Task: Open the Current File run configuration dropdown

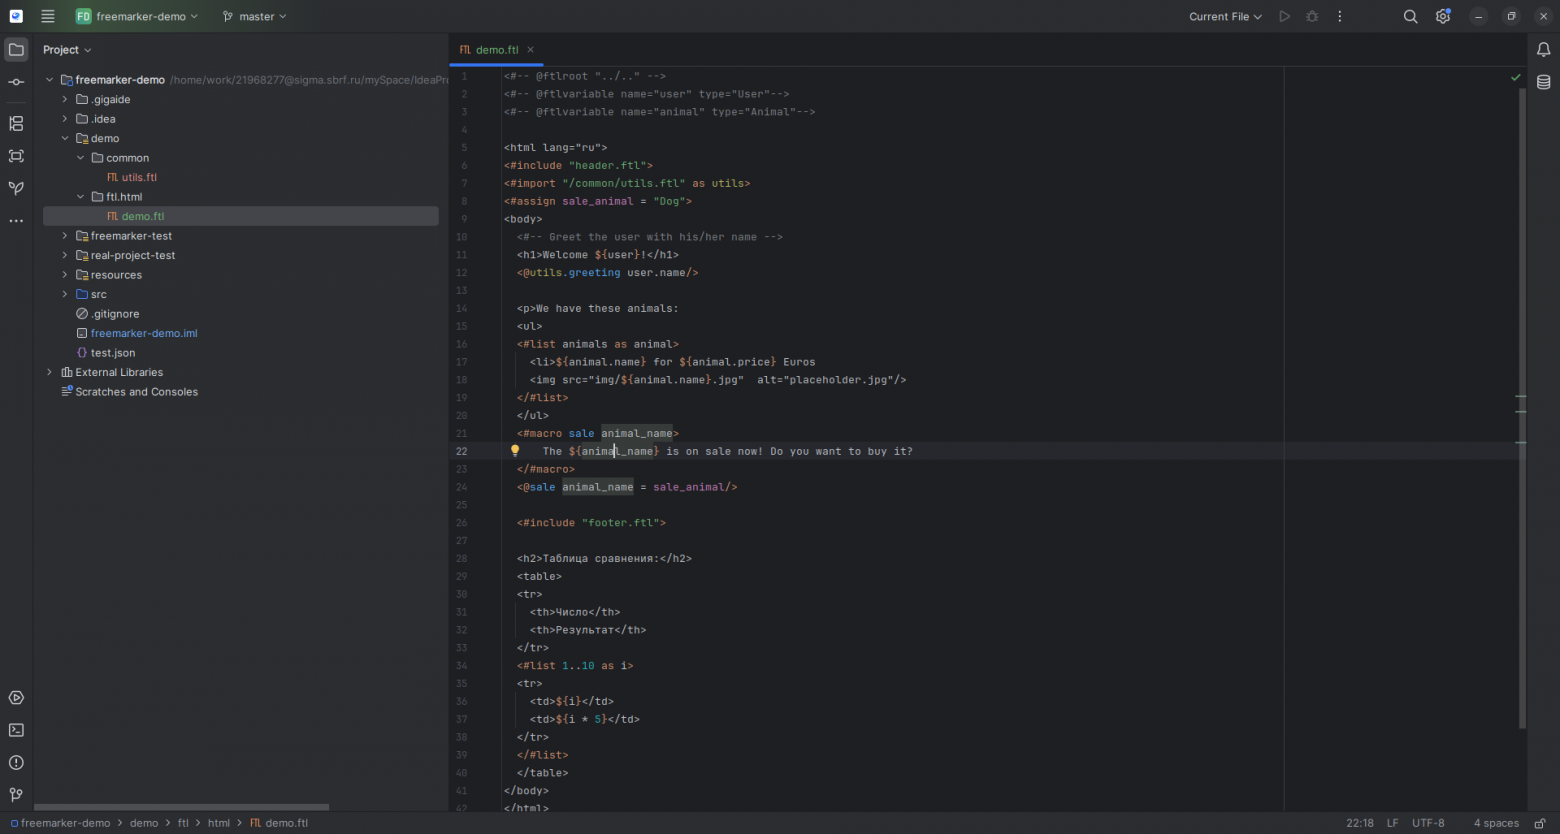Action: click(x=1225, y=16)
